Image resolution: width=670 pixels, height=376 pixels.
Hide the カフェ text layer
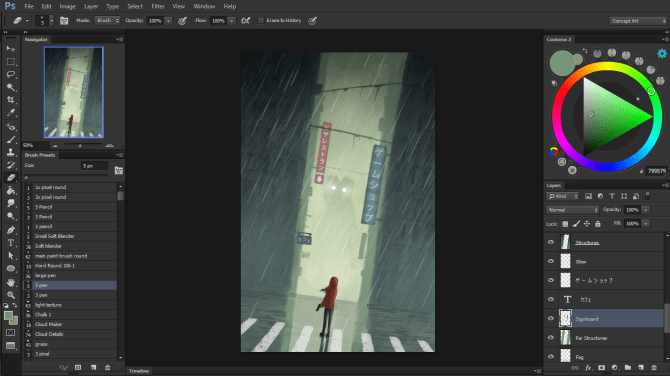point(551,300)
